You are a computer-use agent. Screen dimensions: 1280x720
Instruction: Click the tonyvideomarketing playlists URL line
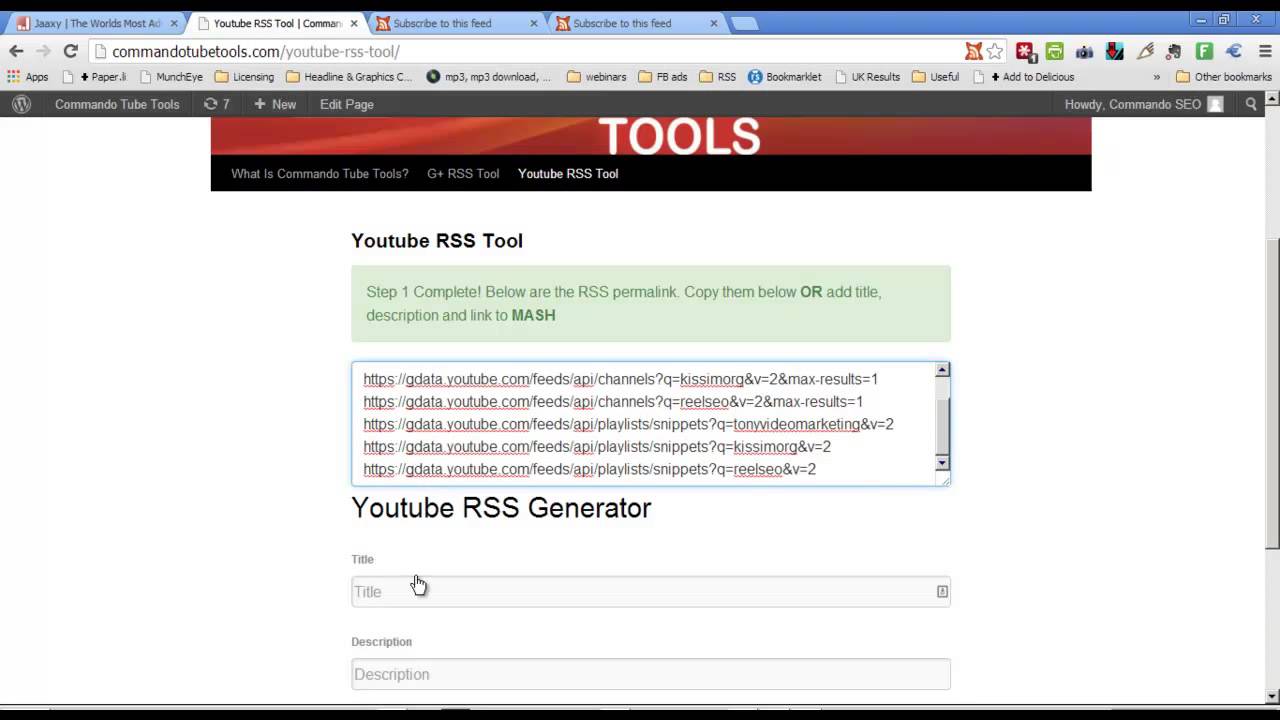tap(628, 424)
